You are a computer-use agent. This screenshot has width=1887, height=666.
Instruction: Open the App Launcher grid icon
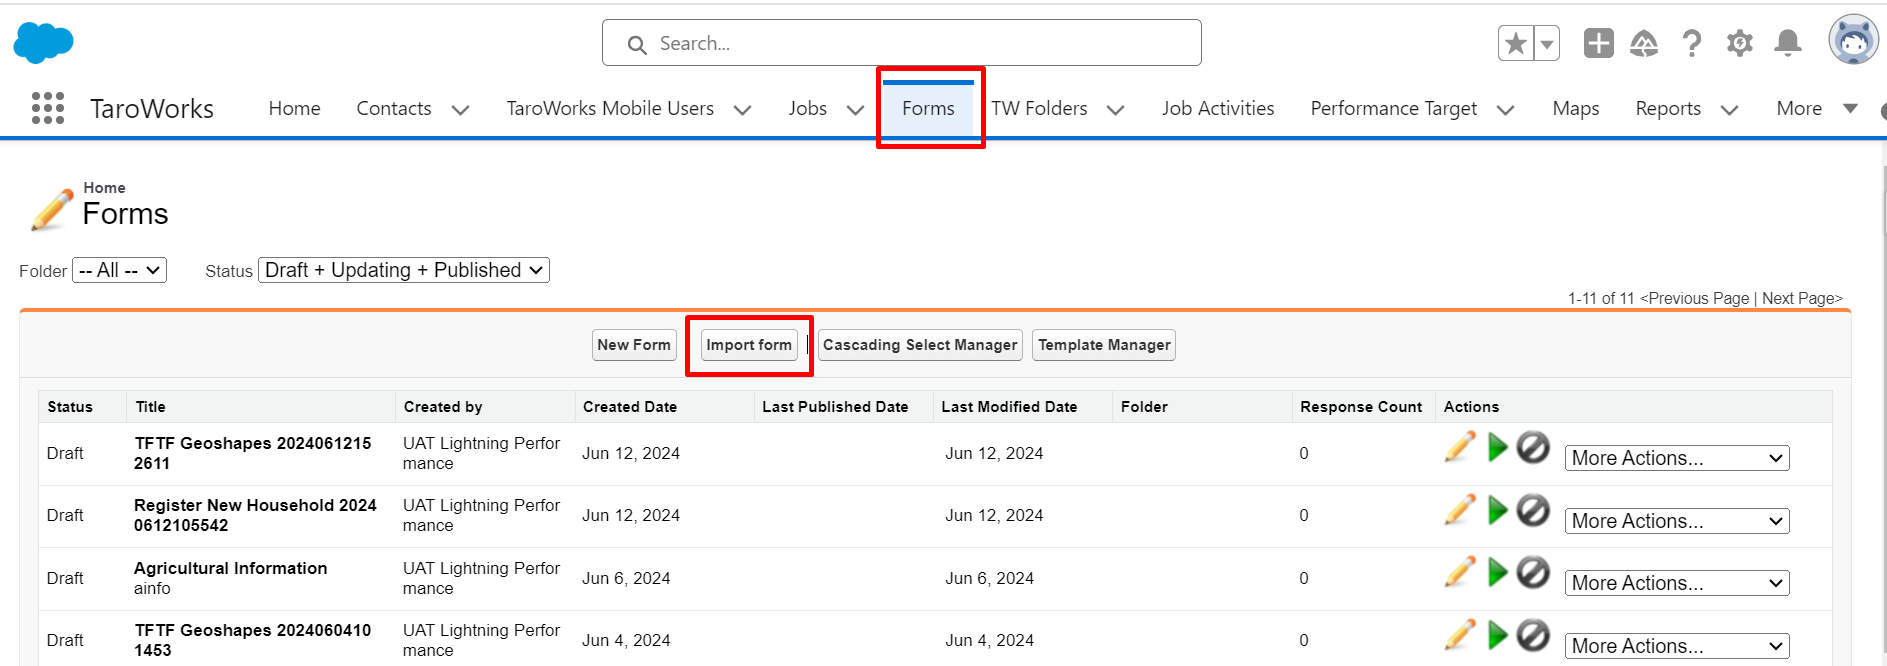pos(47,108)
